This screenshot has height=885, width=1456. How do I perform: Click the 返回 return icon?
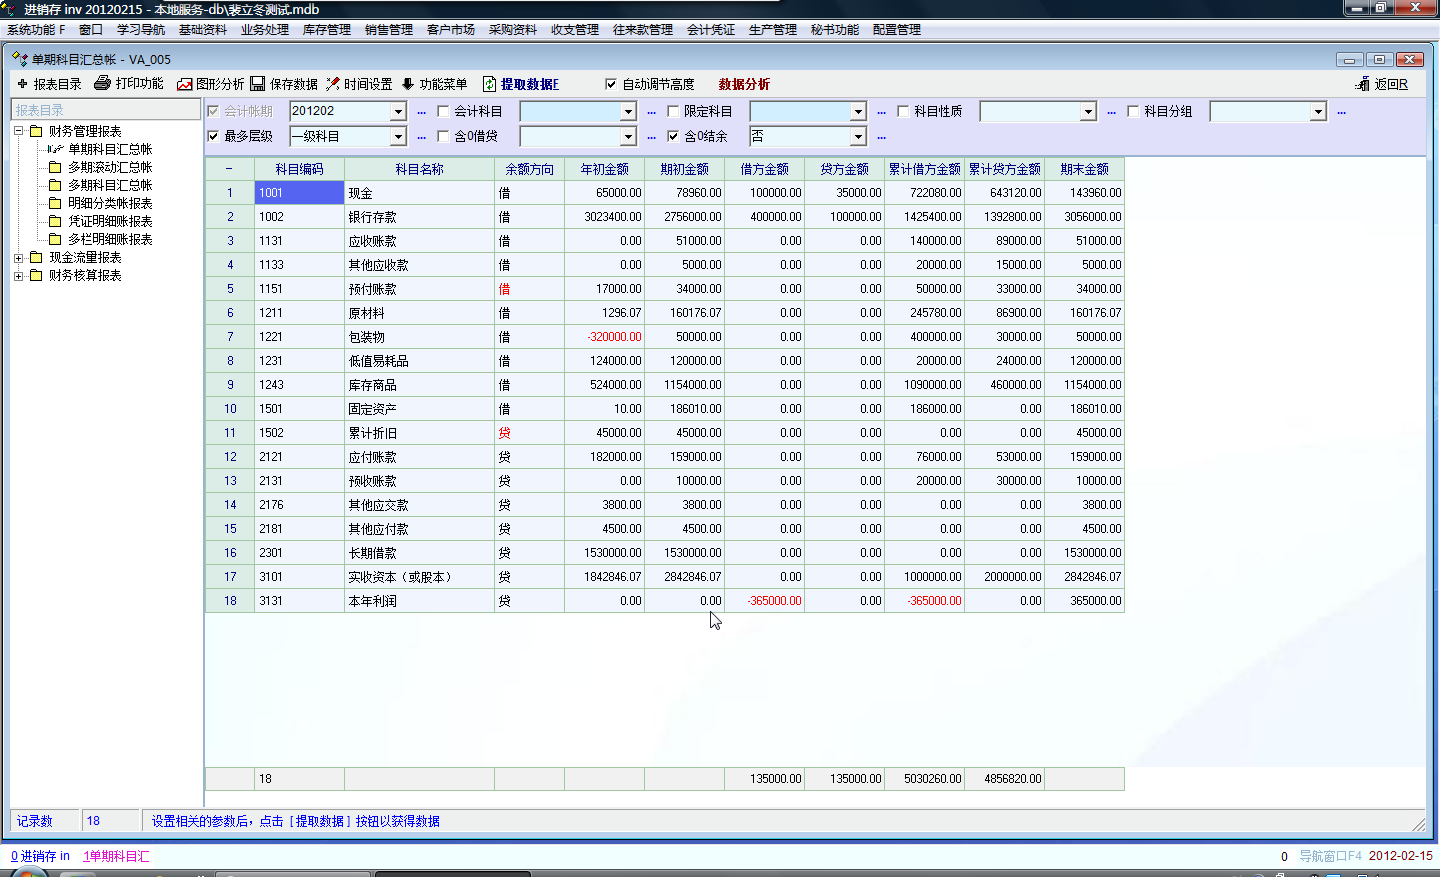point(1362,84)
